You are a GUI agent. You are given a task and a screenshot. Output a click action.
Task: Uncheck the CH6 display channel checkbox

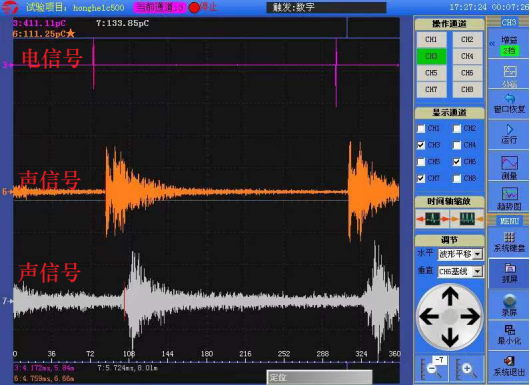click(457, 162)
